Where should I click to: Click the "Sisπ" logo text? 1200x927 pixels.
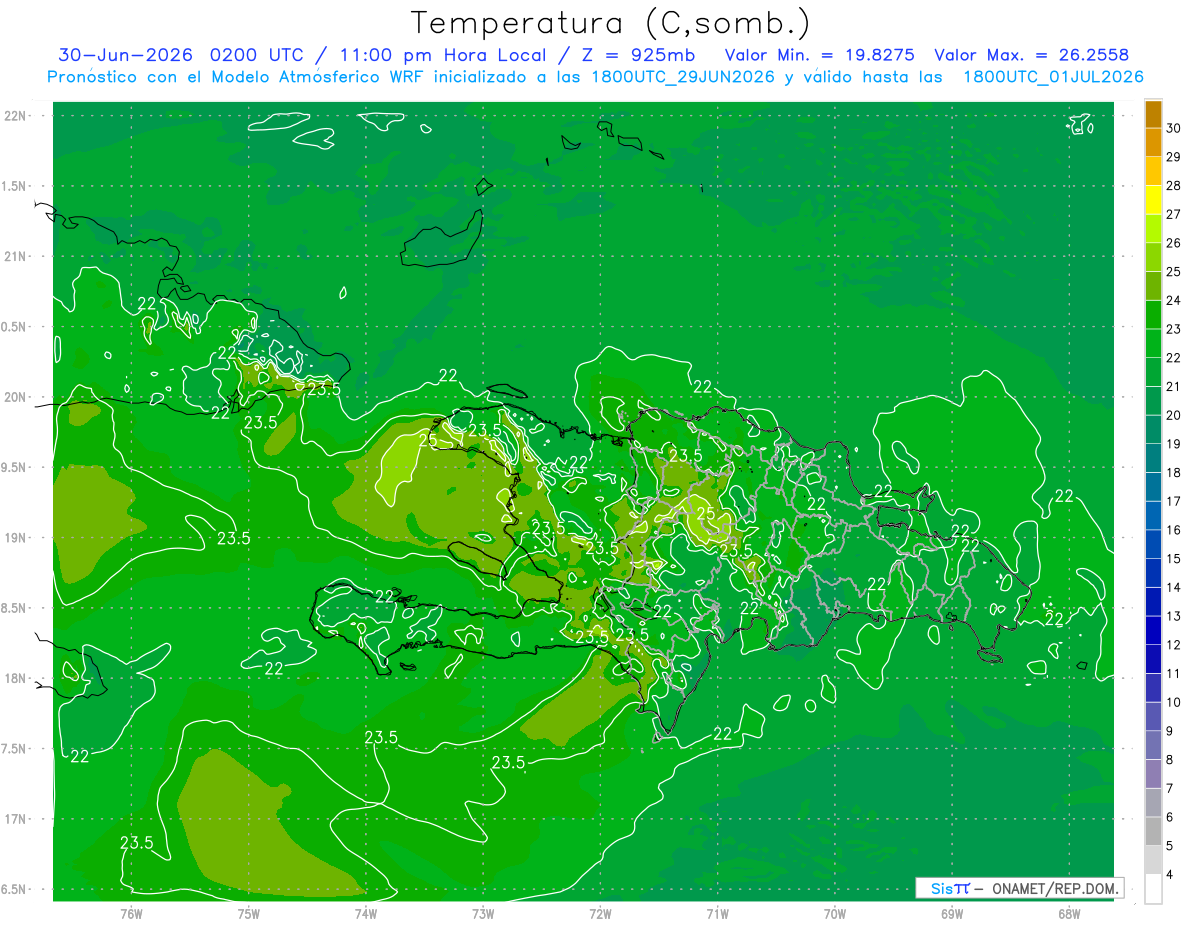(950, 888)
